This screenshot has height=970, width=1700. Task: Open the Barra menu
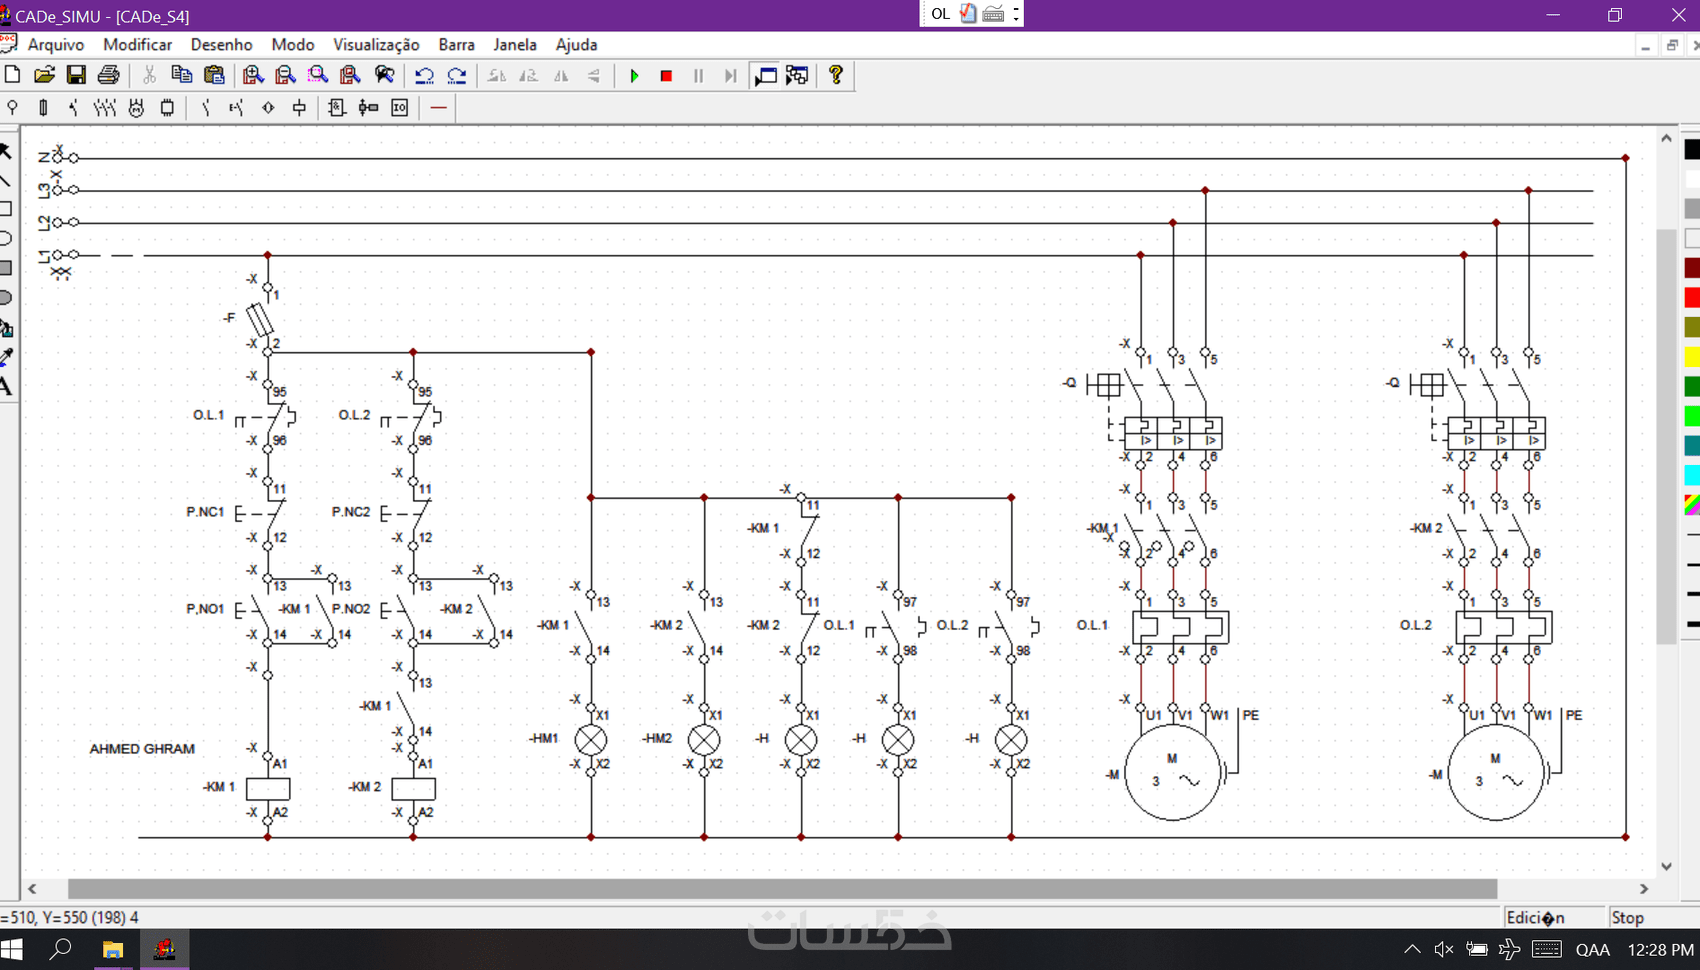coord(456,44)
